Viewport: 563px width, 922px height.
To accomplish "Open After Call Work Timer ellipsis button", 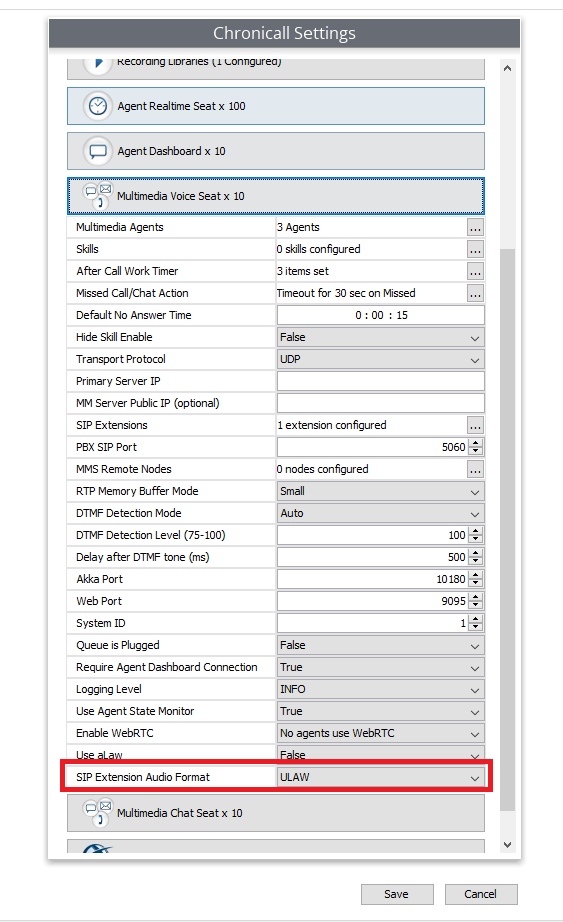I will [475, 271].
